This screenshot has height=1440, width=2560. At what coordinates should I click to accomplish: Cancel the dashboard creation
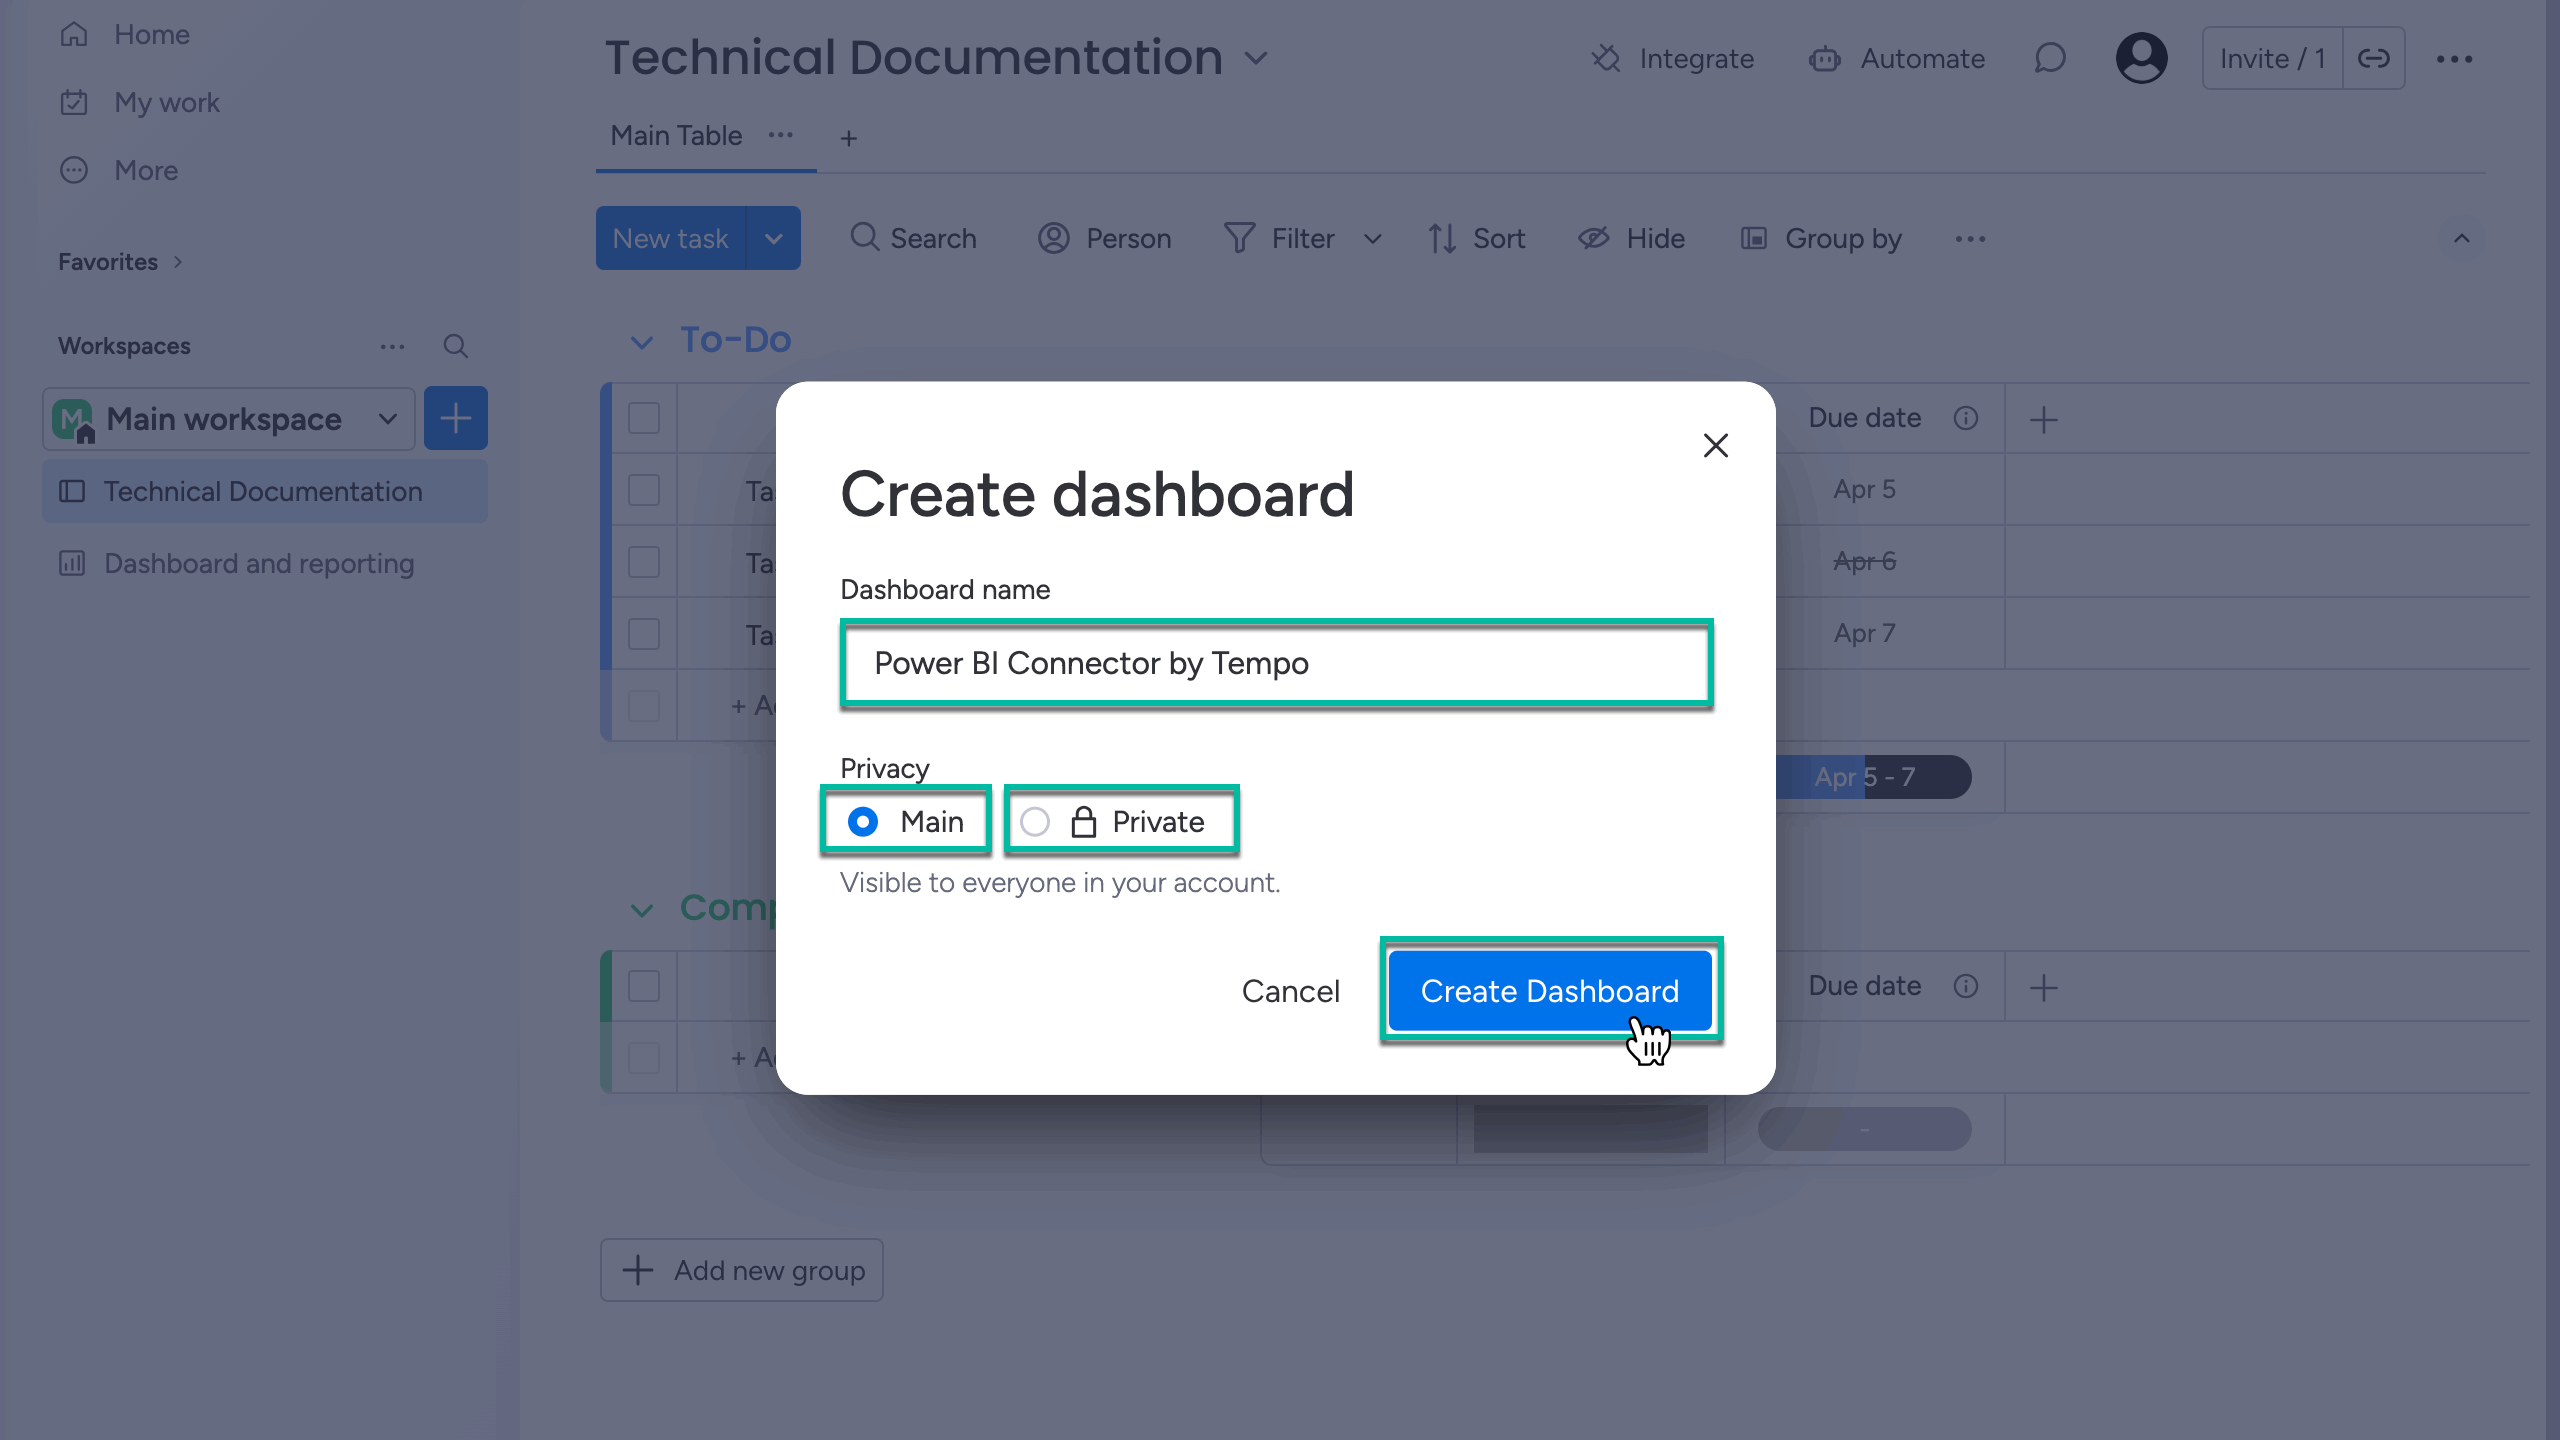(1291, 991)
